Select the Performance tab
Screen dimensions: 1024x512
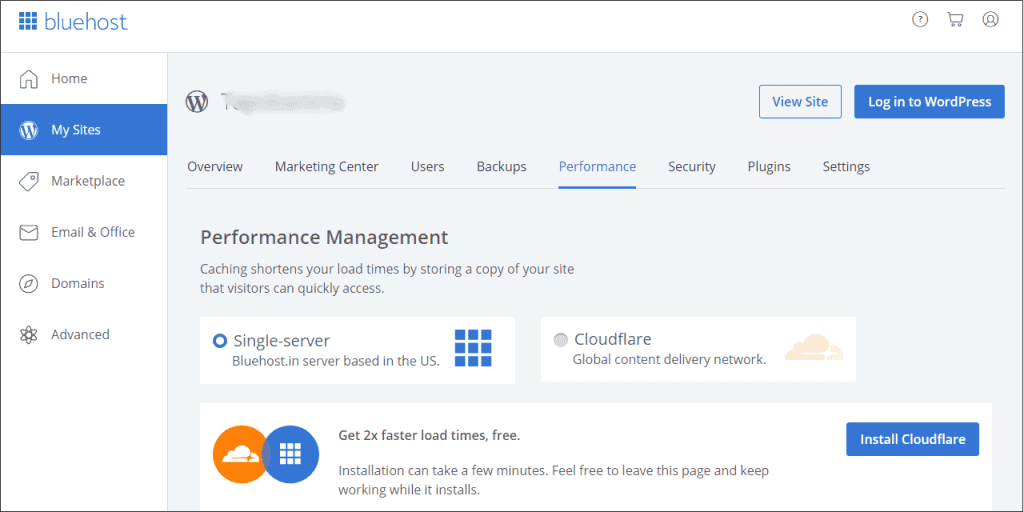[x=598, y=167]
